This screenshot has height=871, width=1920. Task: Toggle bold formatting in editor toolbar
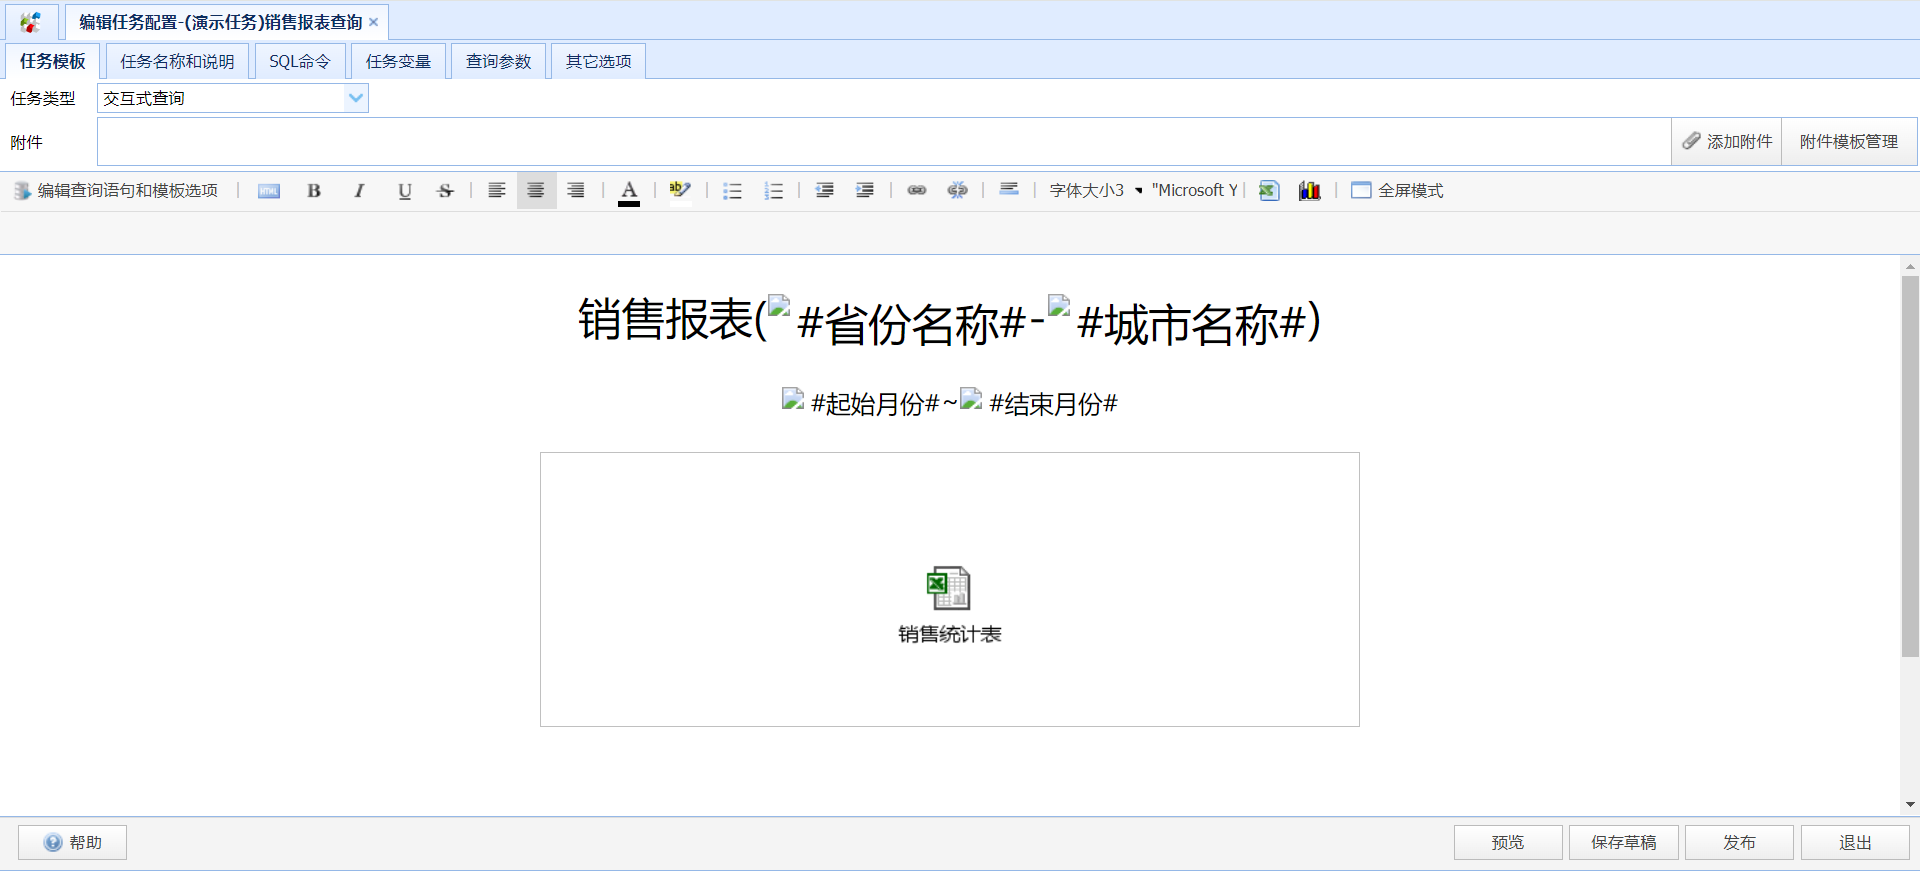pos(314,190)
